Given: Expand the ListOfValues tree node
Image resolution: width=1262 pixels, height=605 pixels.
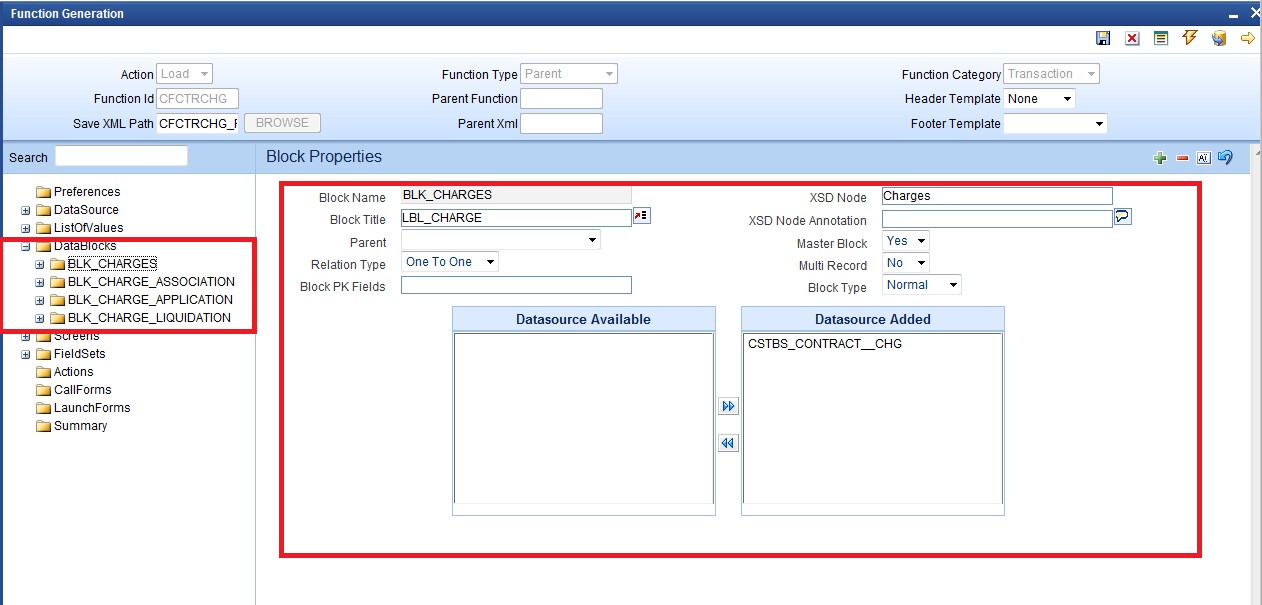Looking at the screenshot, I should pyautogui.click(x=26, y=228).
